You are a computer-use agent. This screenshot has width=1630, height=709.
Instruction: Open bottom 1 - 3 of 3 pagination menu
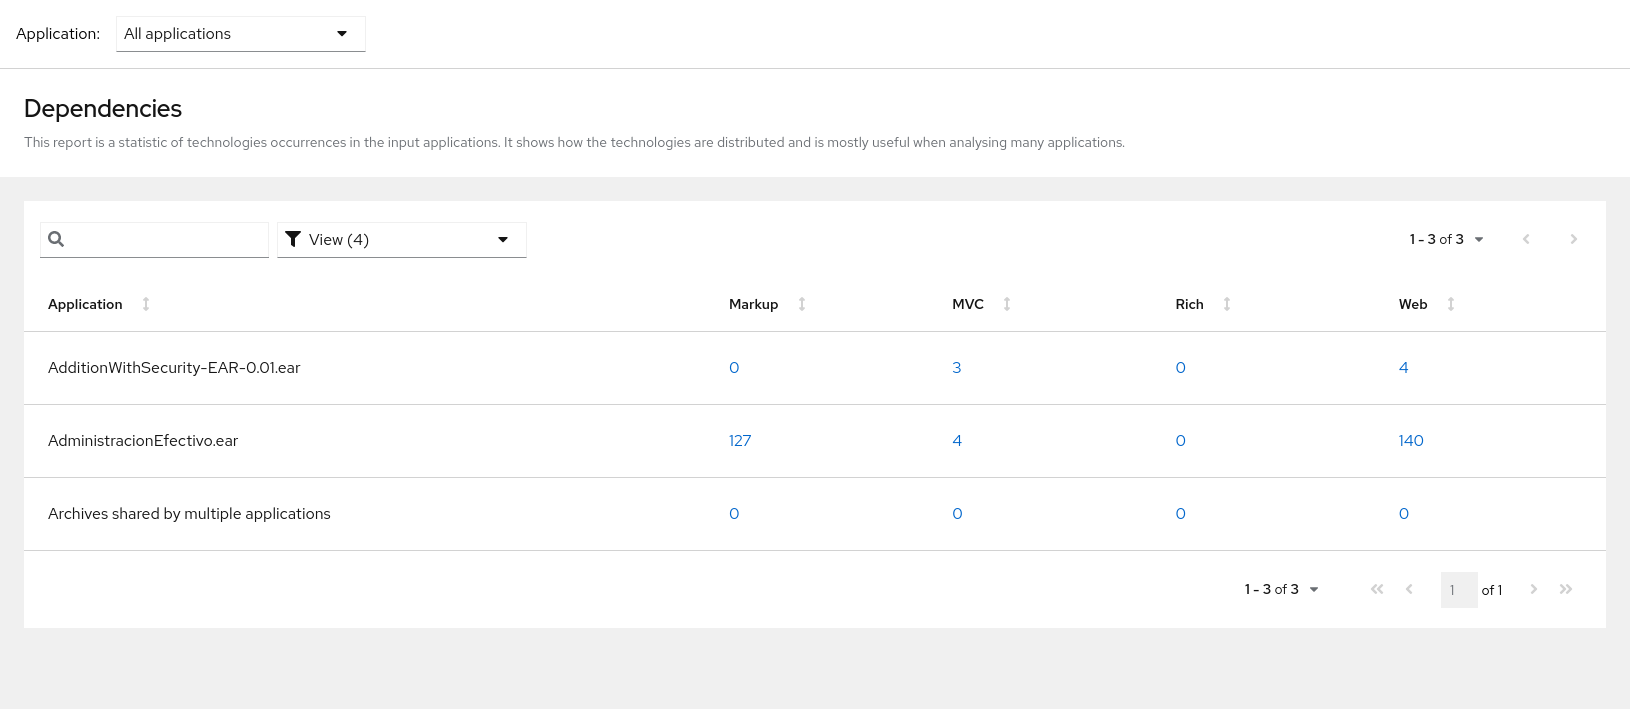point(1281,590)
